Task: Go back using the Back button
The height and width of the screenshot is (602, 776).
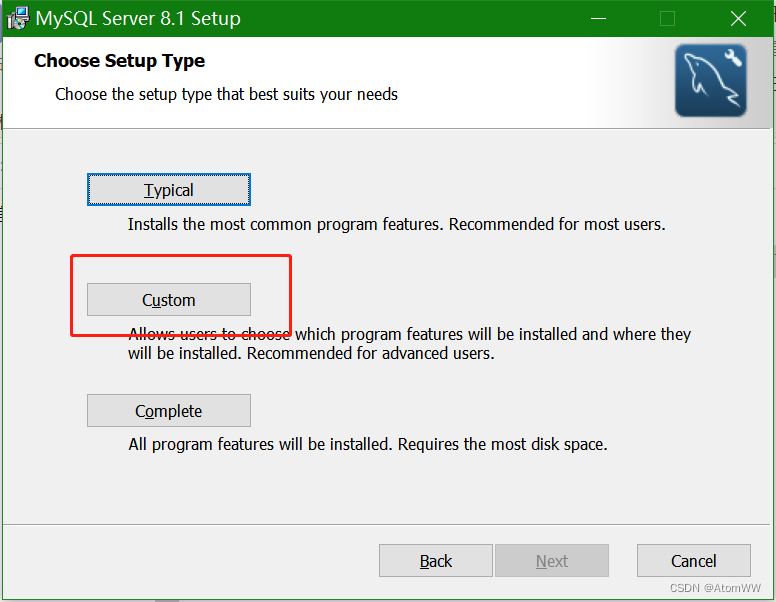Action: click(436, 560)
